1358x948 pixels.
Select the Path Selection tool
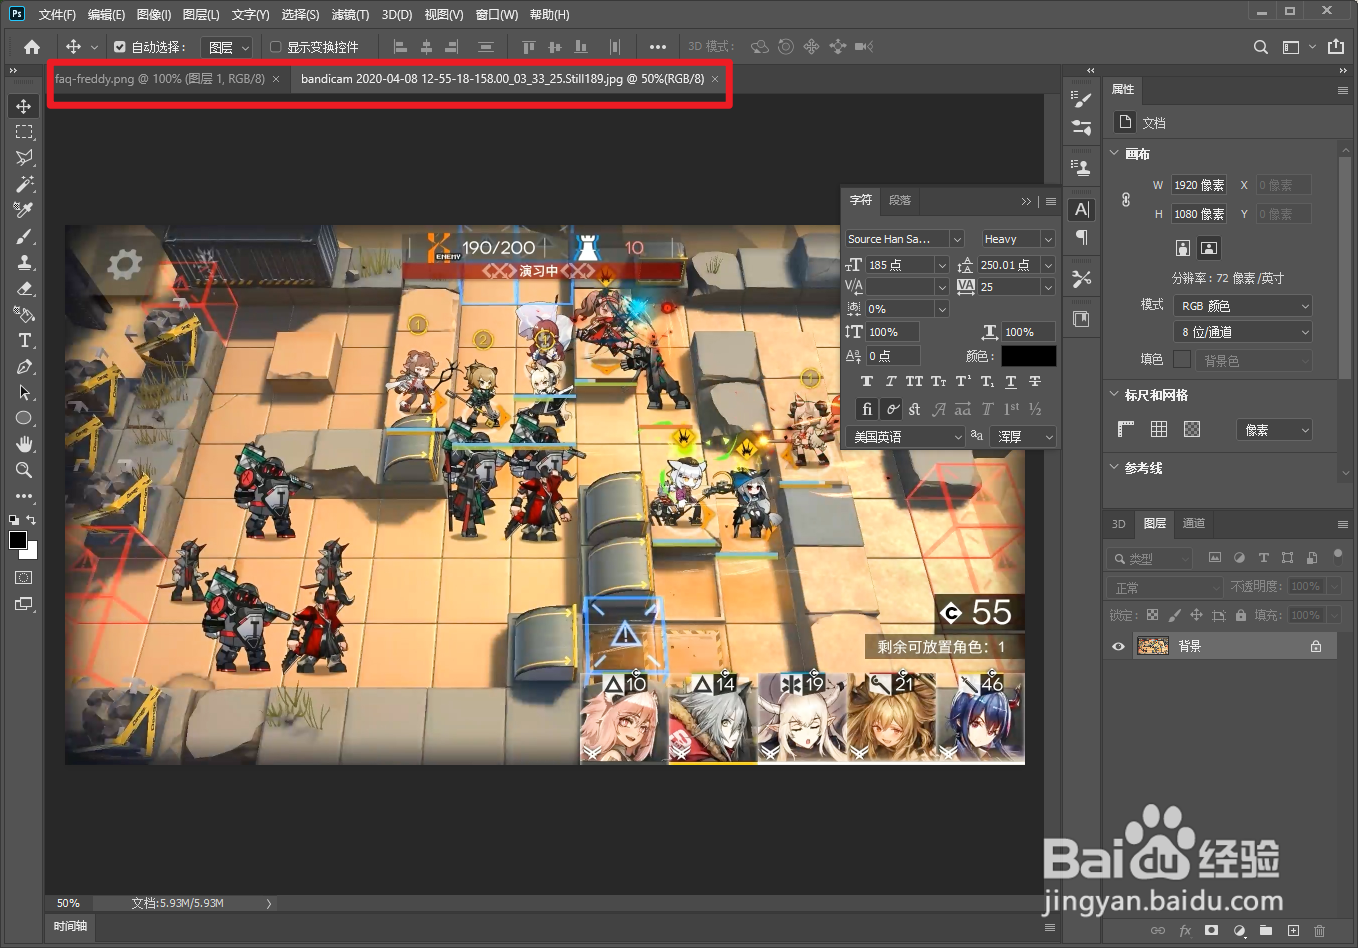[x=24, y=392]
